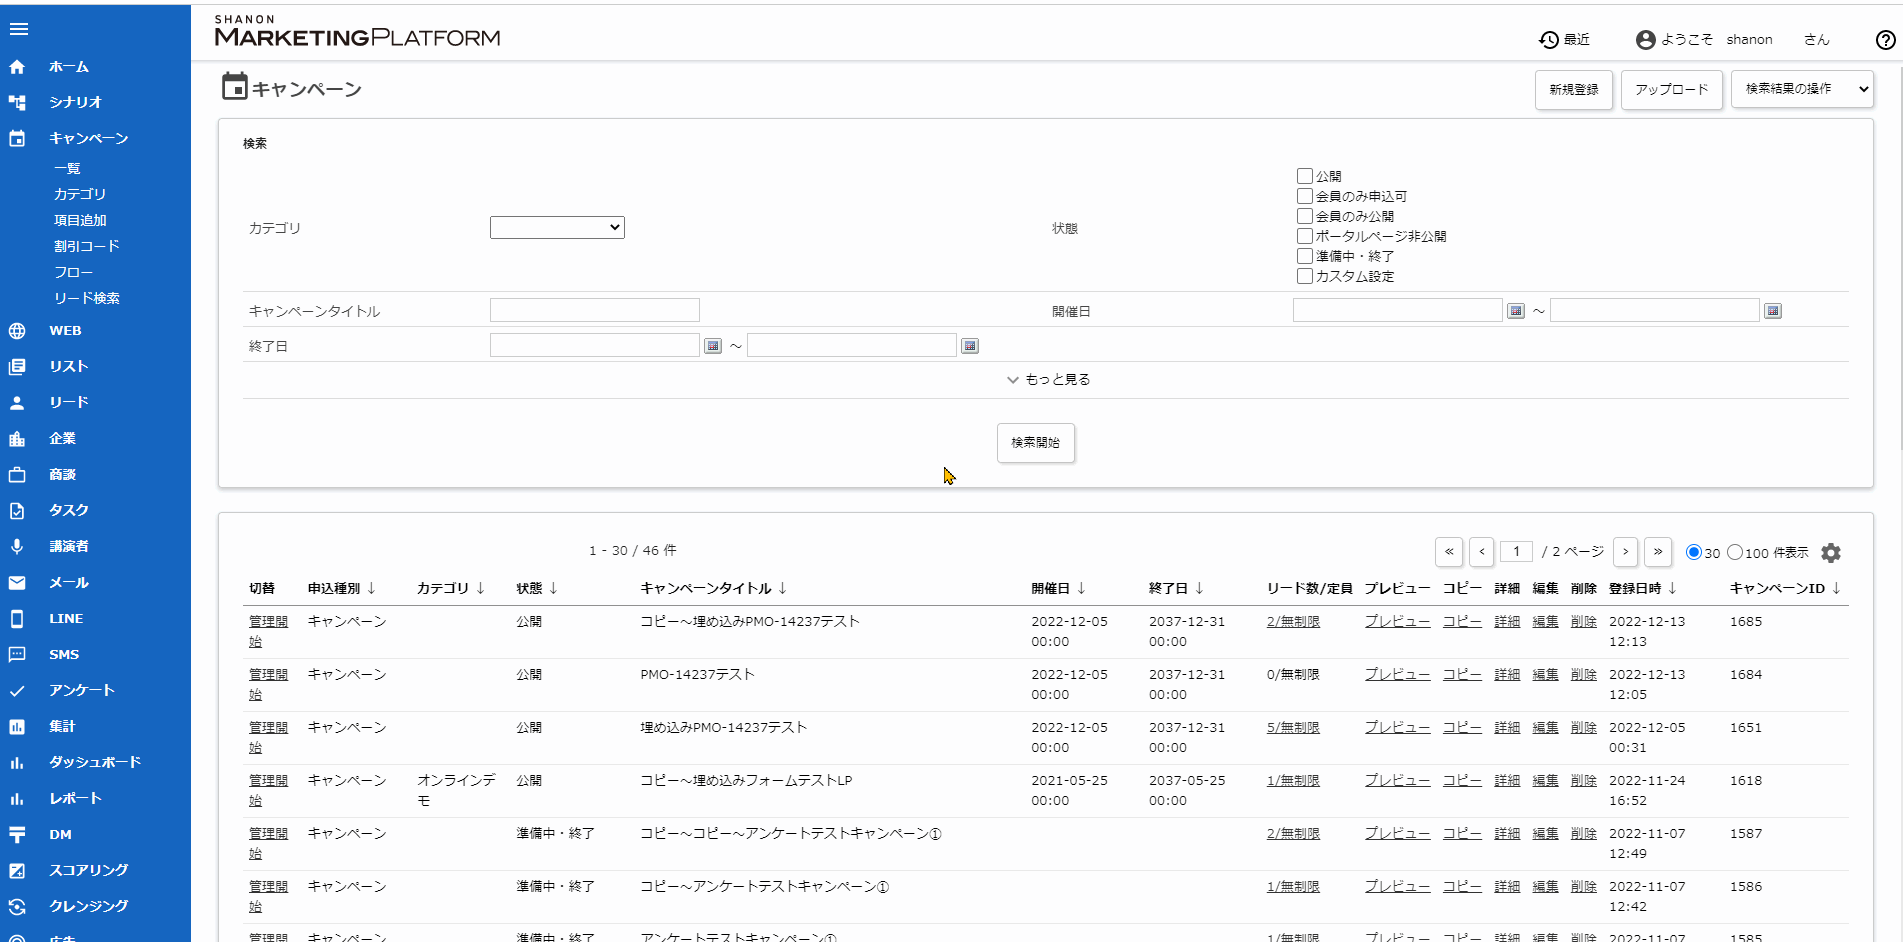1903x942 pixels.
Task: Sort by 申込種別 column arrow
Action: [x=372, y=588]
